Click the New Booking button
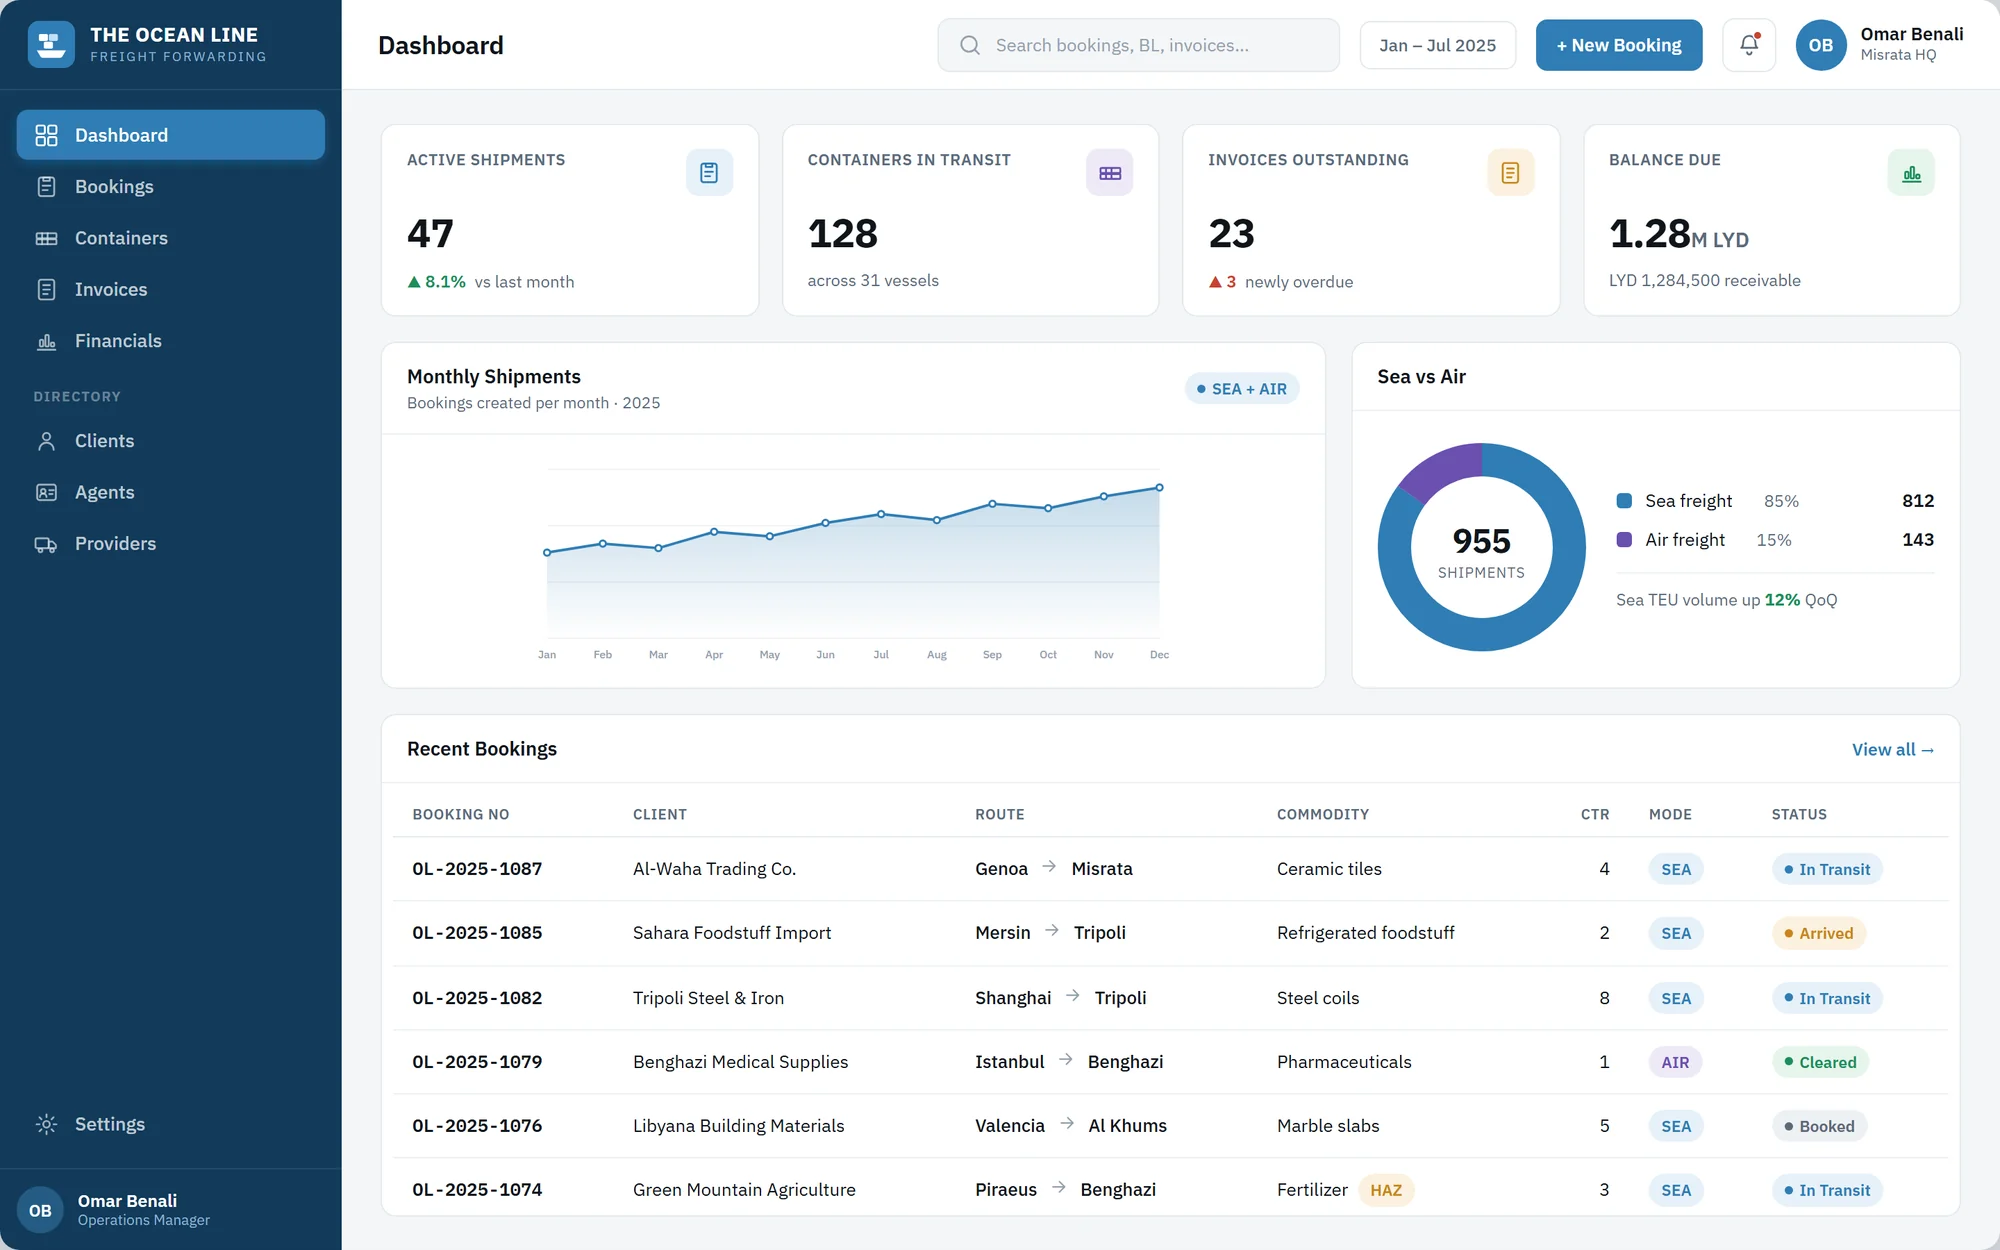This screenshot has width=2000, height=1250. tap(1619, 45)
